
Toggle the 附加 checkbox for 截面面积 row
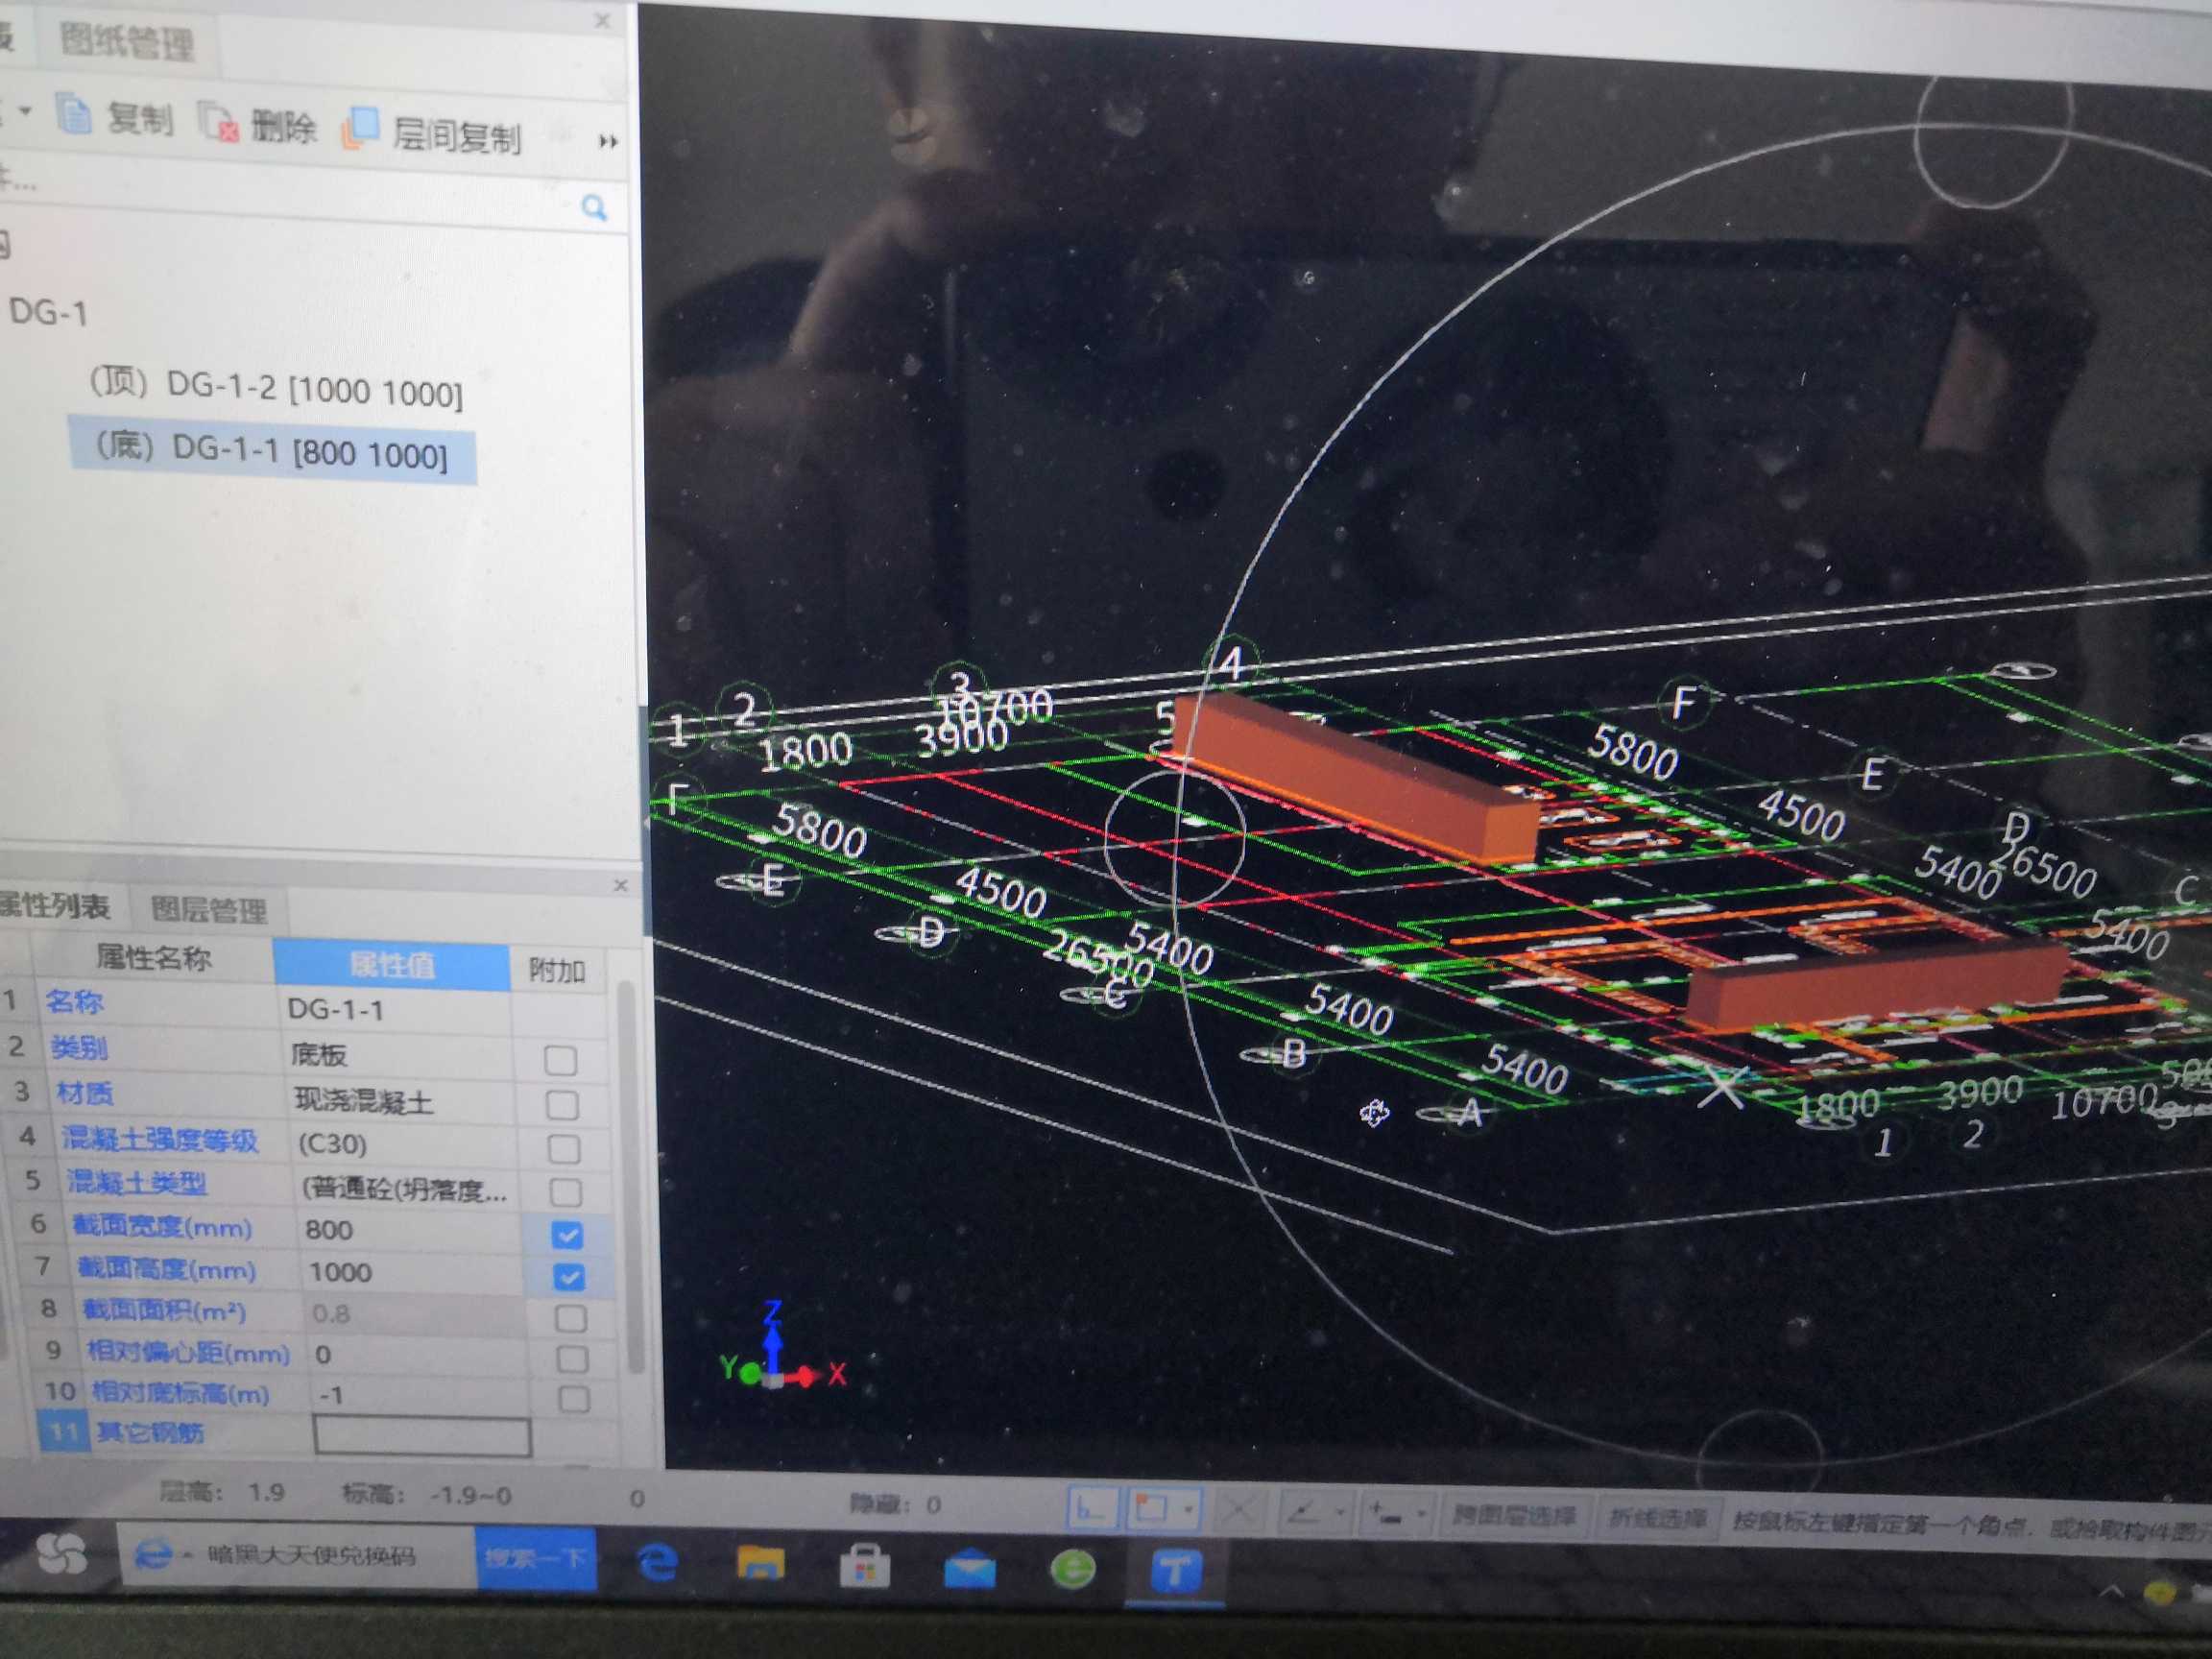[x=570, y=1319]
